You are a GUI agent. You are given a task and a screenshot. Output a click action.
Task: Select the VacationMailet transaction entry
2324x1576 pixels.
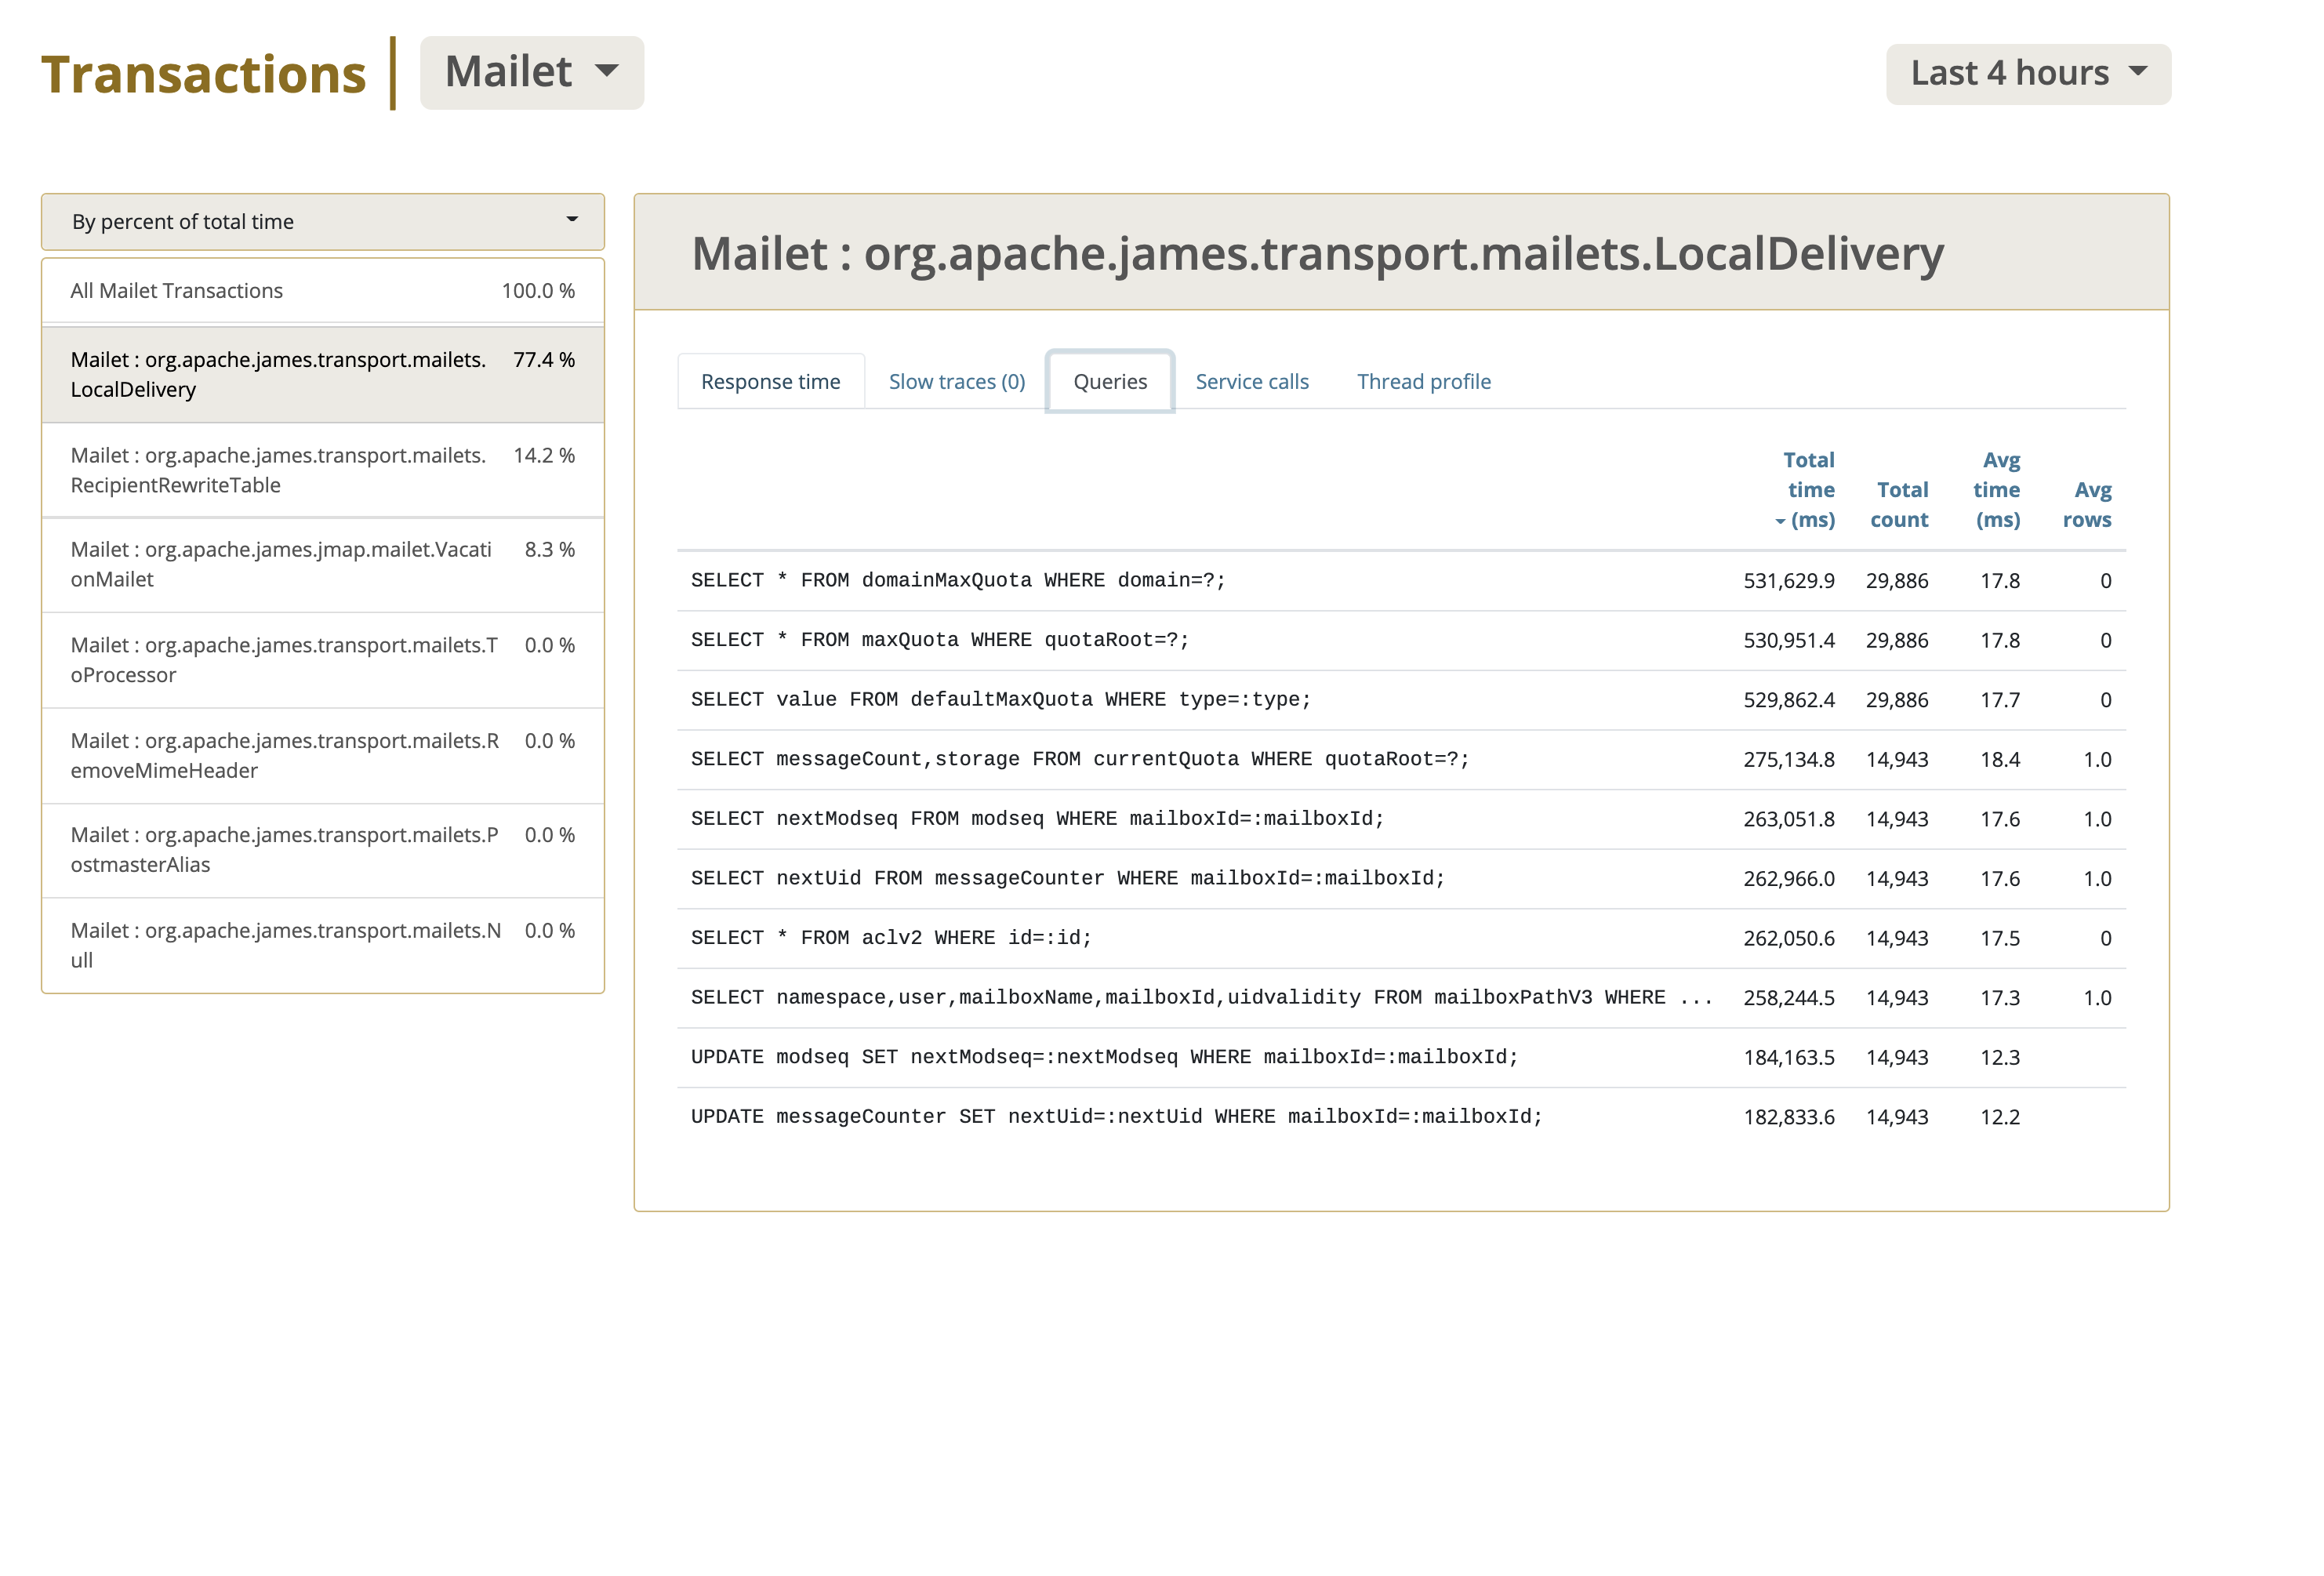pos(322,565)
